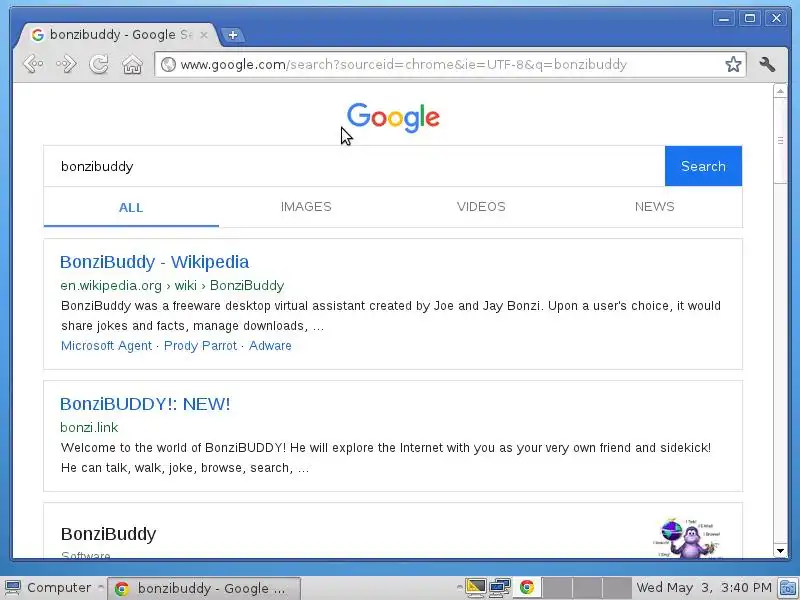The image size is (800, 600).
Task: Click the browser back arrow button
Action: [33, 64]
